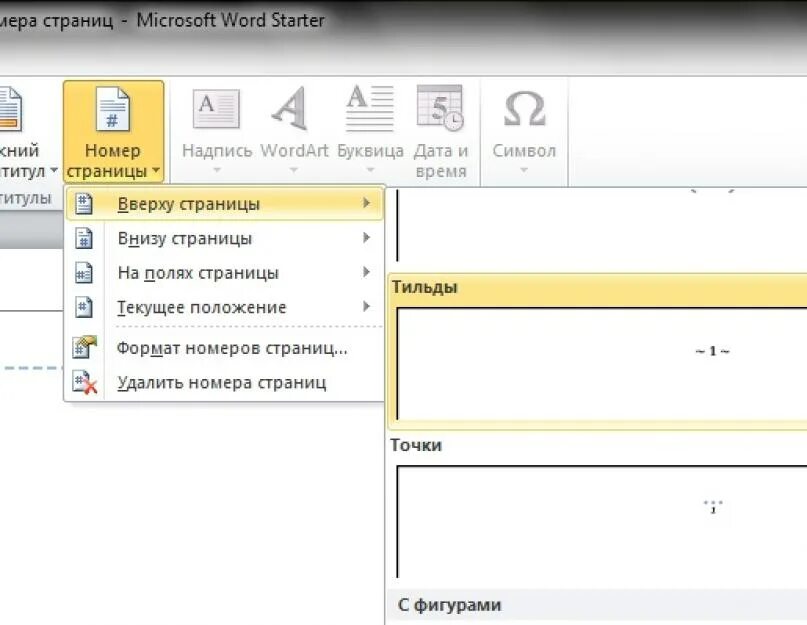
Task: Select the Тильды page number preview
Action: point(601,363)
